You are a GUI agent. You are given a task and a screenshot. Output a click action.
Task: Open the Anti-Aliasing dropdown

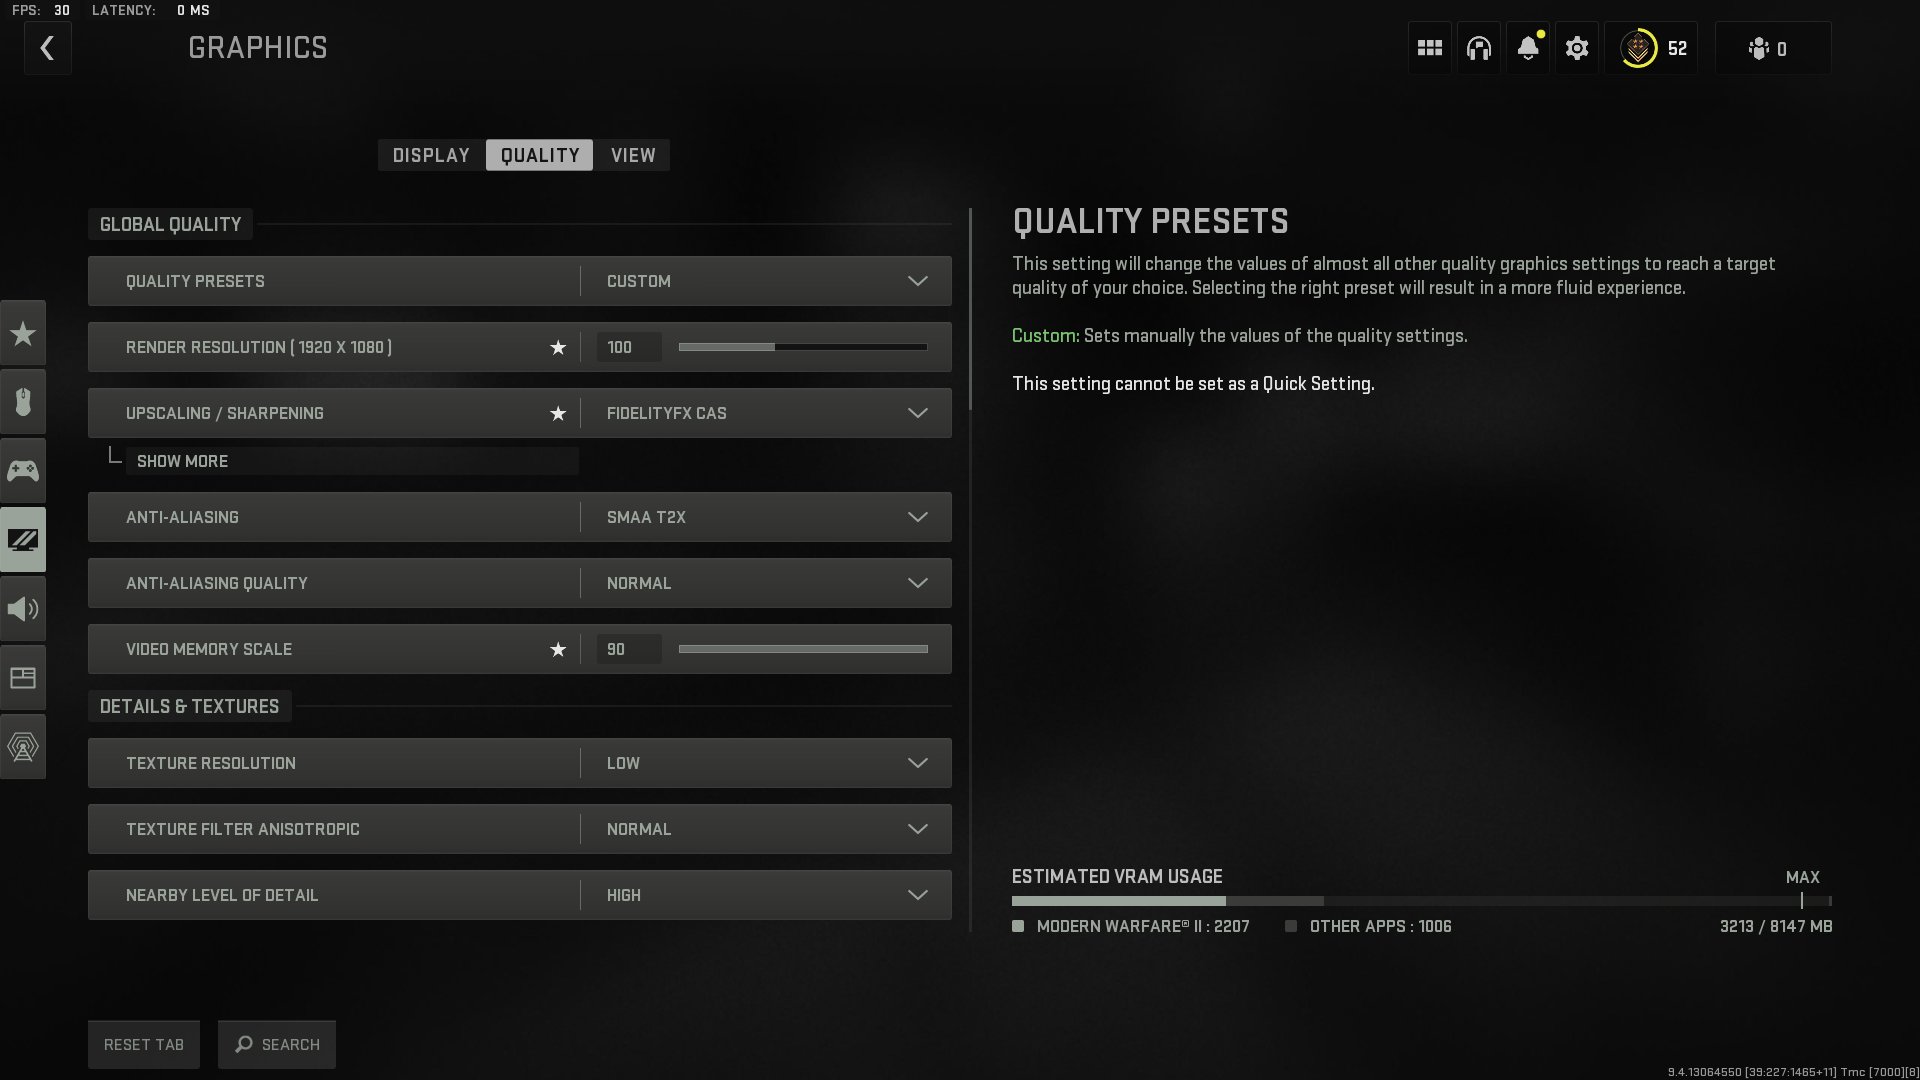point(763,517)
